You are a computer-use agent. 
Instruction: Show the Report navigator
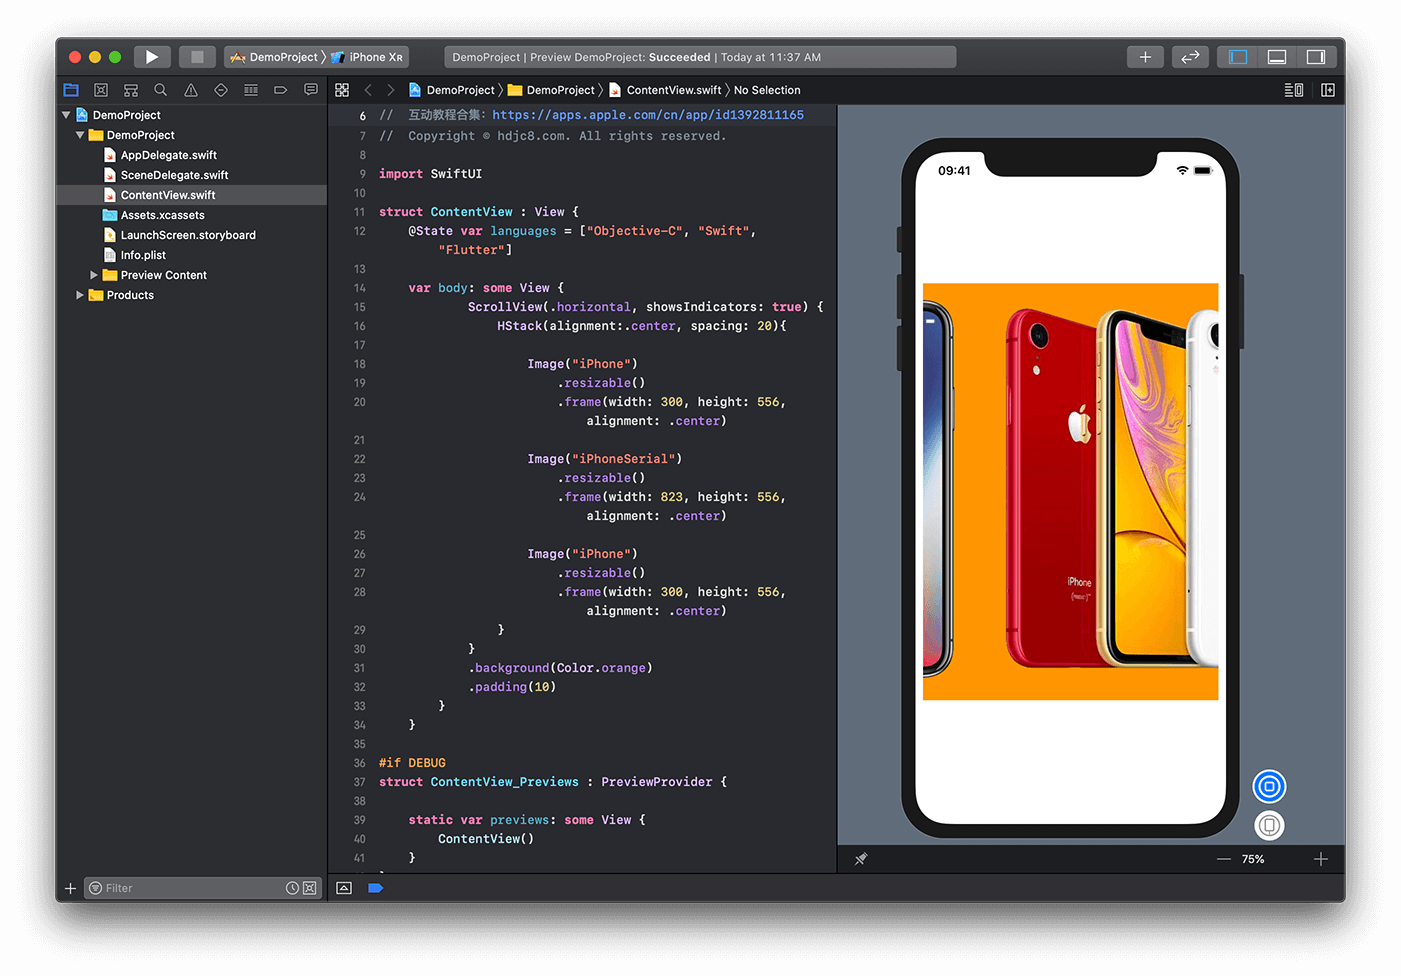point(311,90)
